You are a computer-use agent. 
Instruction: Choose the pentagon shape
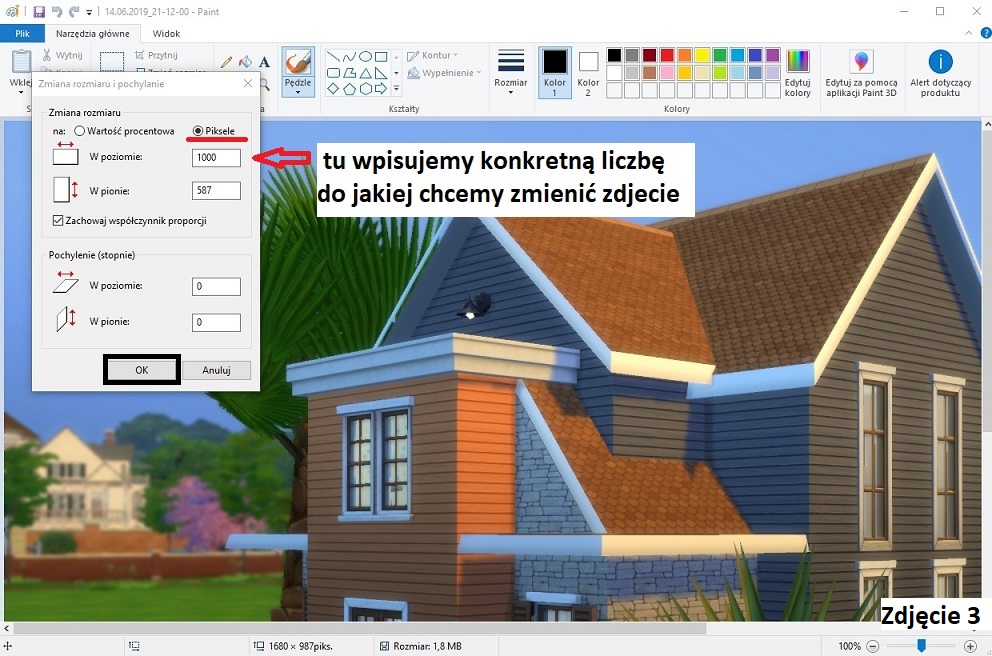tap(349, 89)
